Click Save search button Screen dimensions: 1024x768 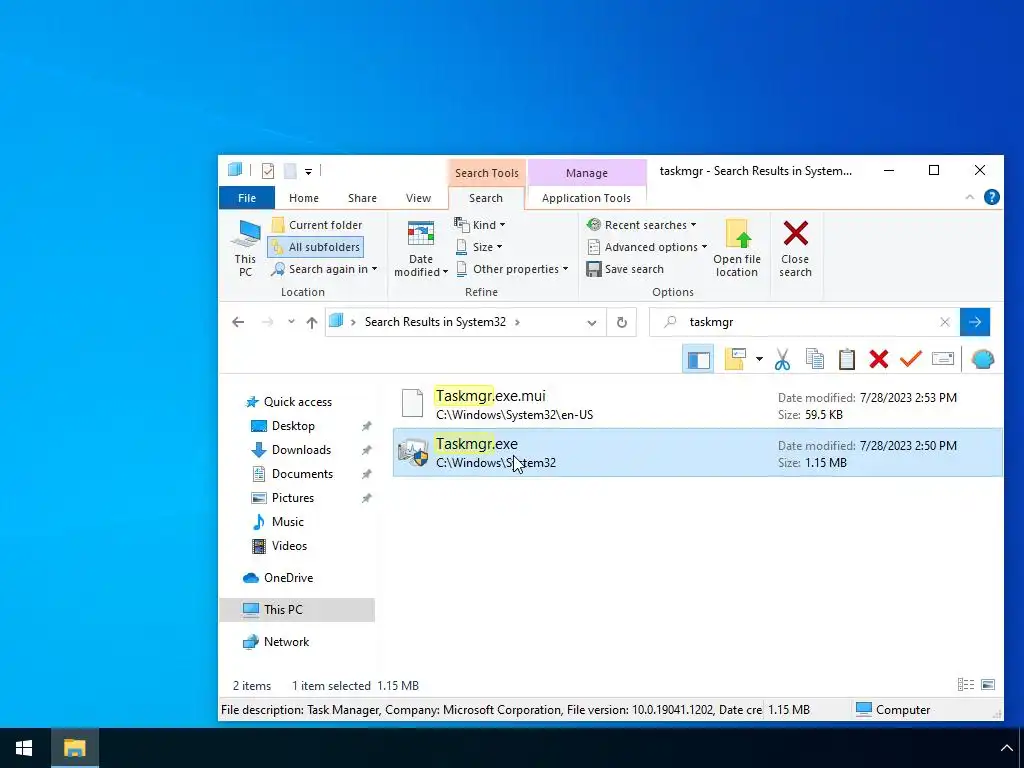coord(625,269)
